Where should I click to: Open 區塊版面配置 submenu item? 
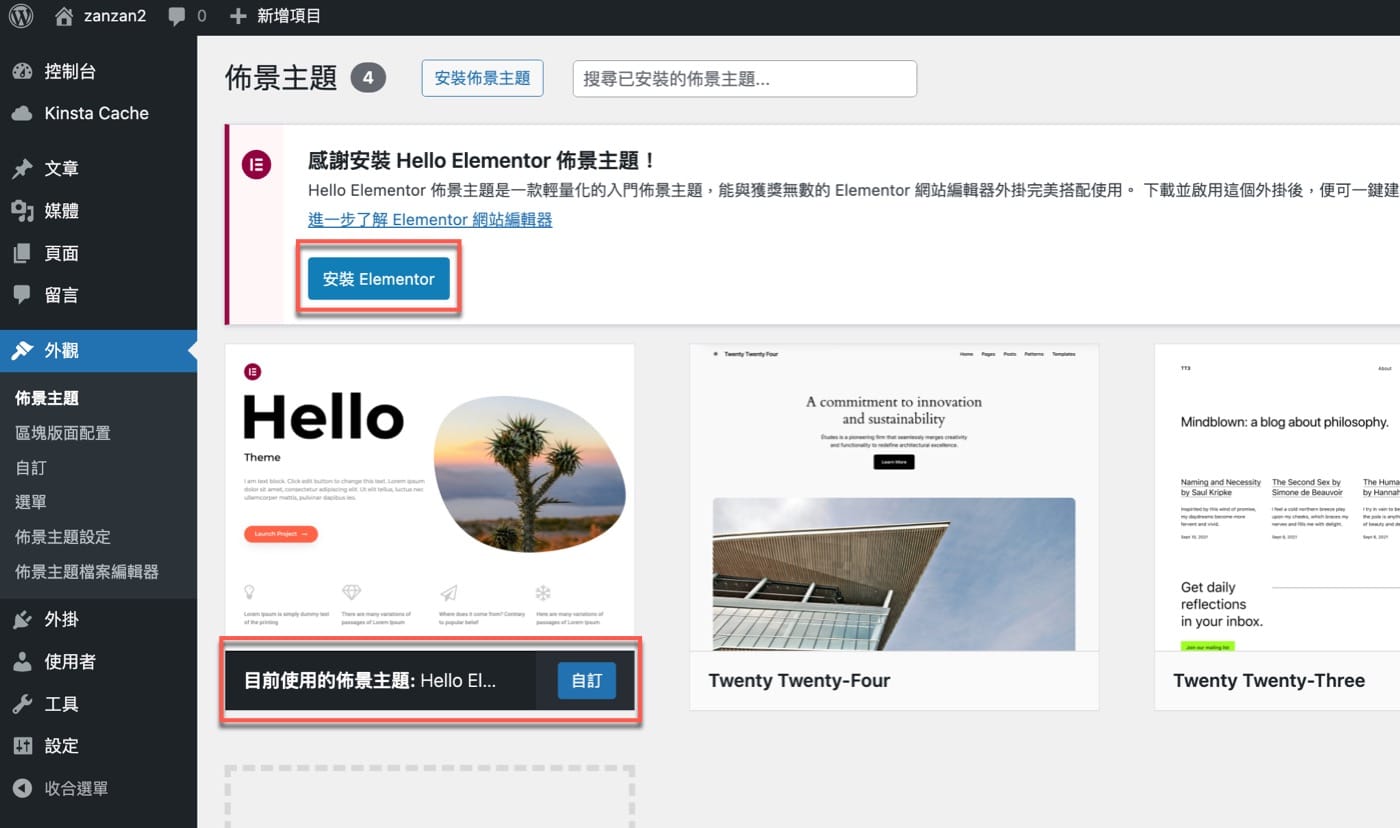[63, 433]
